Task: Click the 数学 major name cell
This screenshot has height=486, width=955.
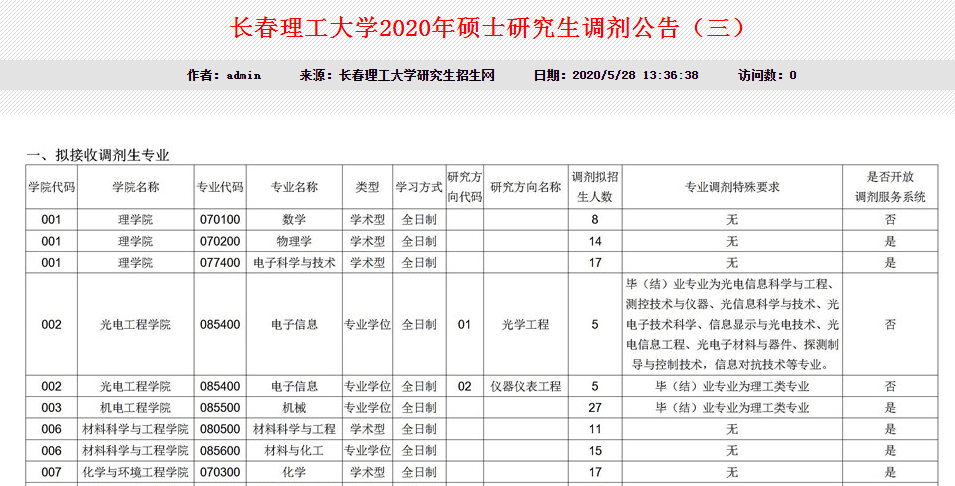Action: click(294, 220)
